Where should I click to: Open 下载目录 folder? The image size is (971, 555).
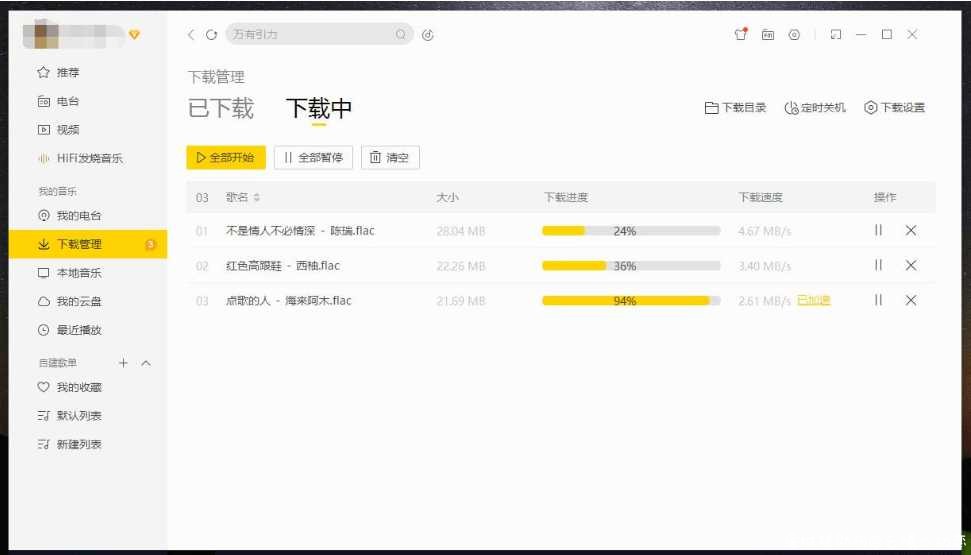[x=735, y=108]
